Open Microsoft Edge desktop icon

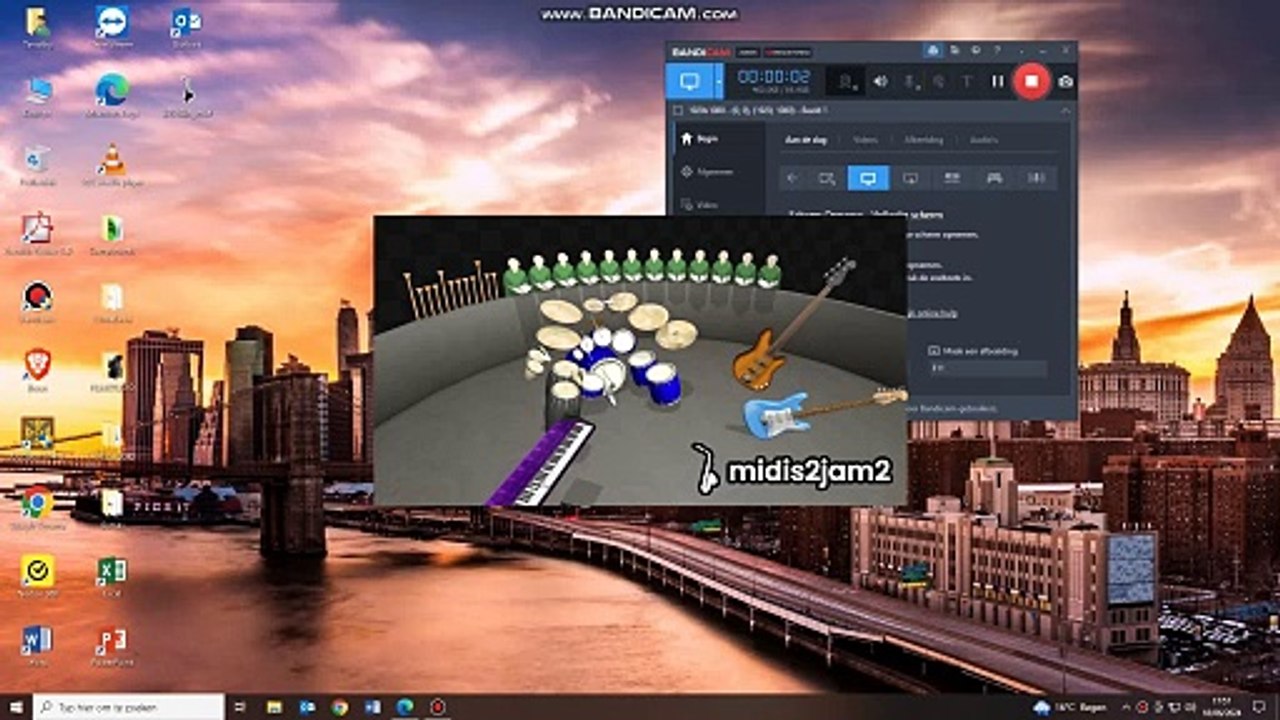(x=112, y=96)
